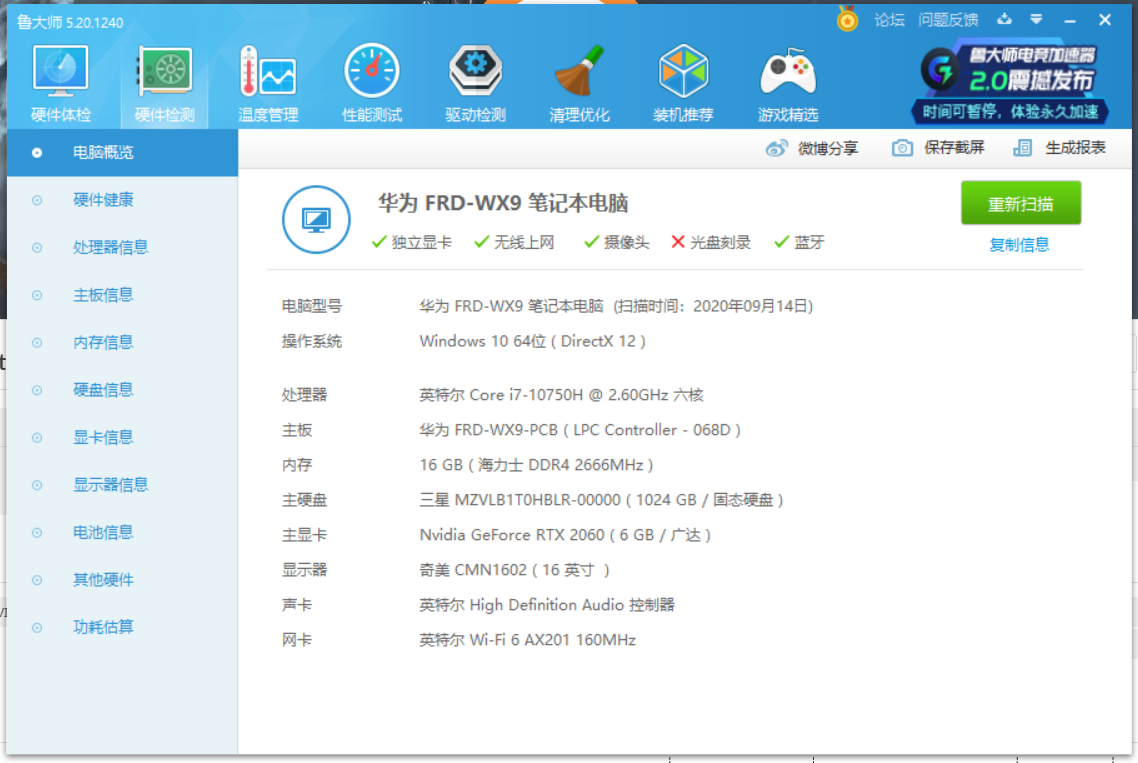
Task: Click the round computer monitor icon
Action: tap(316, 219)
